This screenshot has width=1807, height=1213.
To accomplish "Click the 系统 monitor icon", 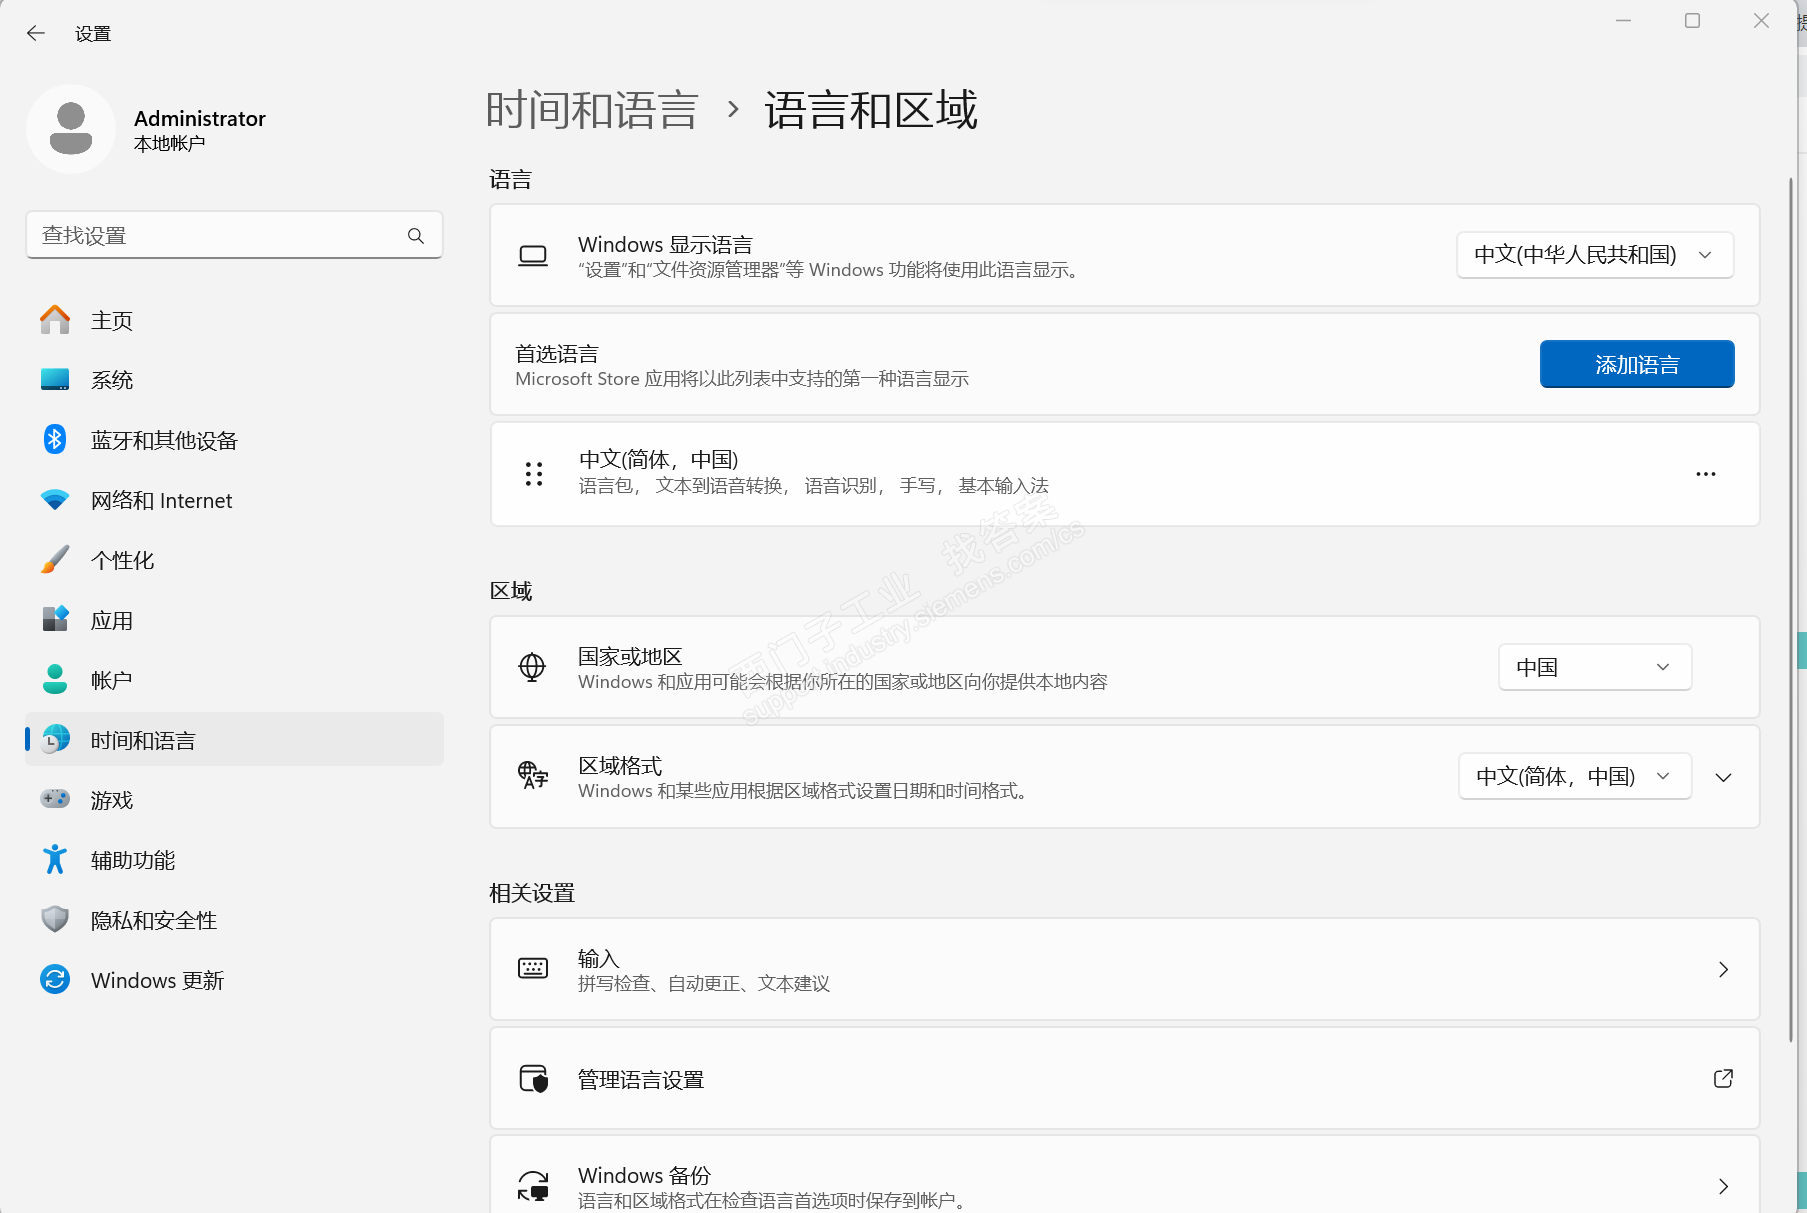I will click(x=55, y=380).
